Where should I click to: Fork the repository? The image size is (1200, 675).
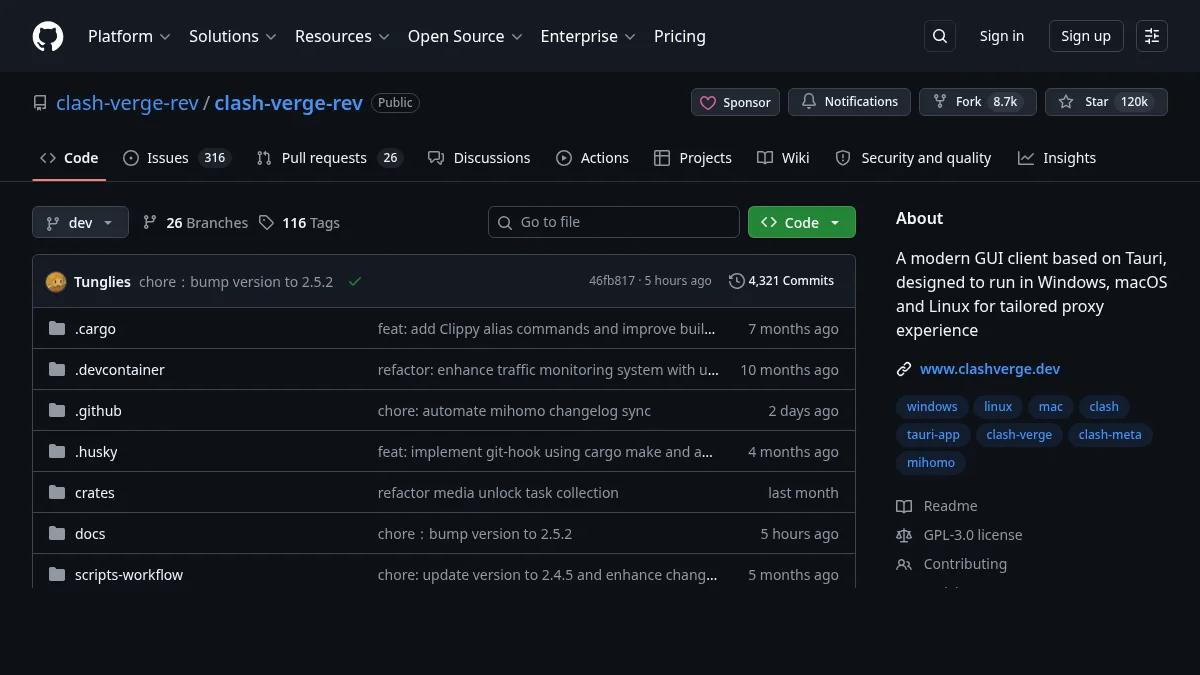[978, 102]
